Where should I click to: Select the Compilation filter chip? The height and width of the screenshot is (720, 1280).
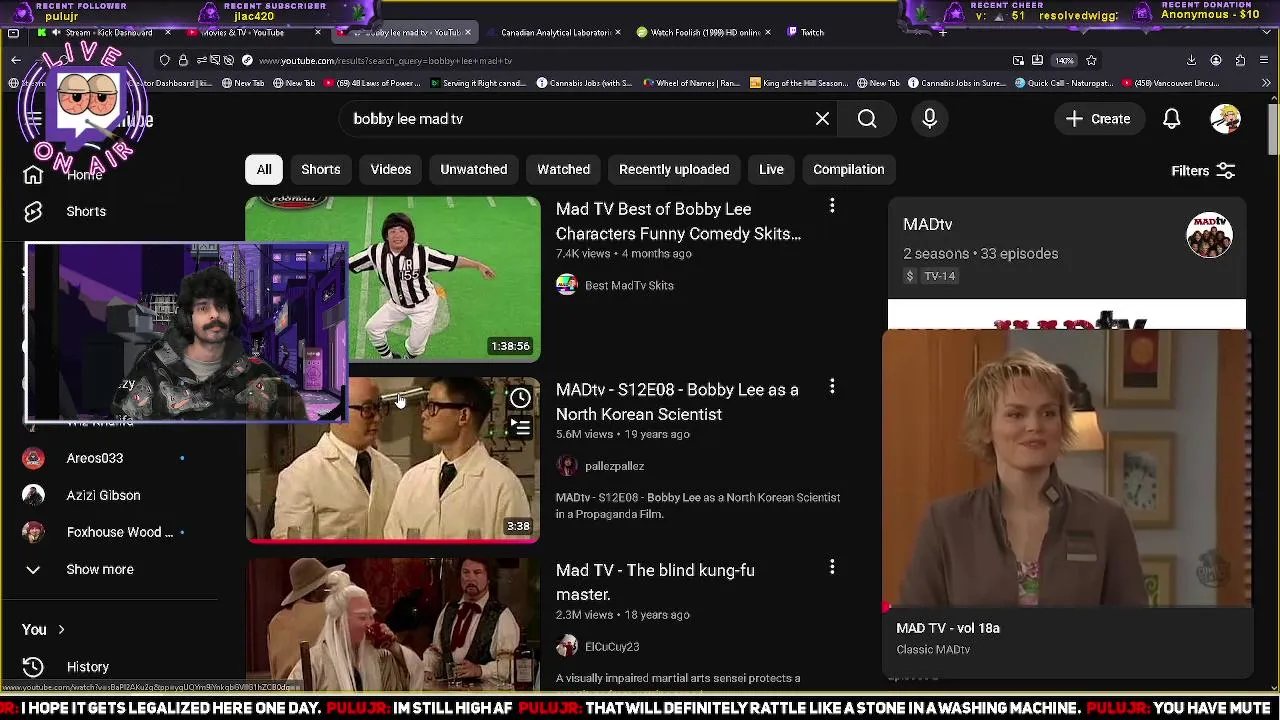849,169
